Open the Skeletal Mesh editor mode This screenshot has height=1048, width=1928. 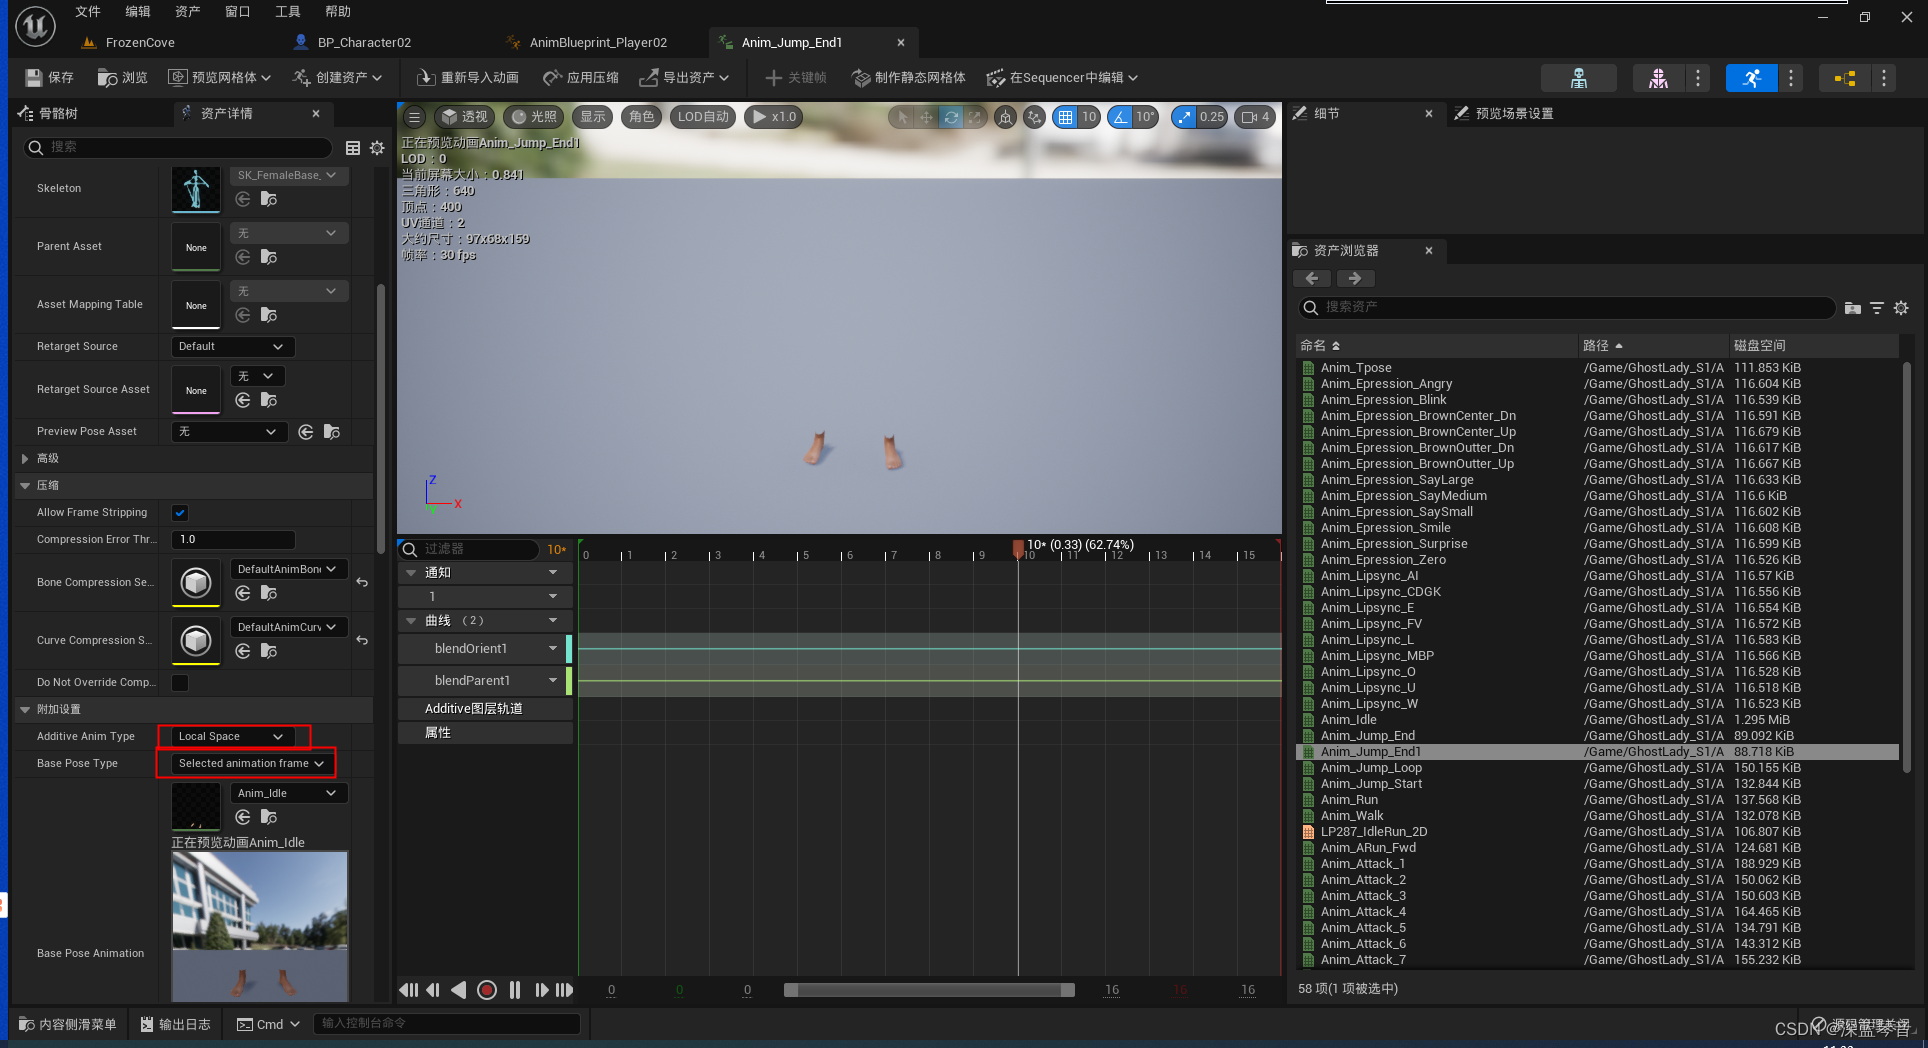pyautogui.click(x=1658, y=78)
